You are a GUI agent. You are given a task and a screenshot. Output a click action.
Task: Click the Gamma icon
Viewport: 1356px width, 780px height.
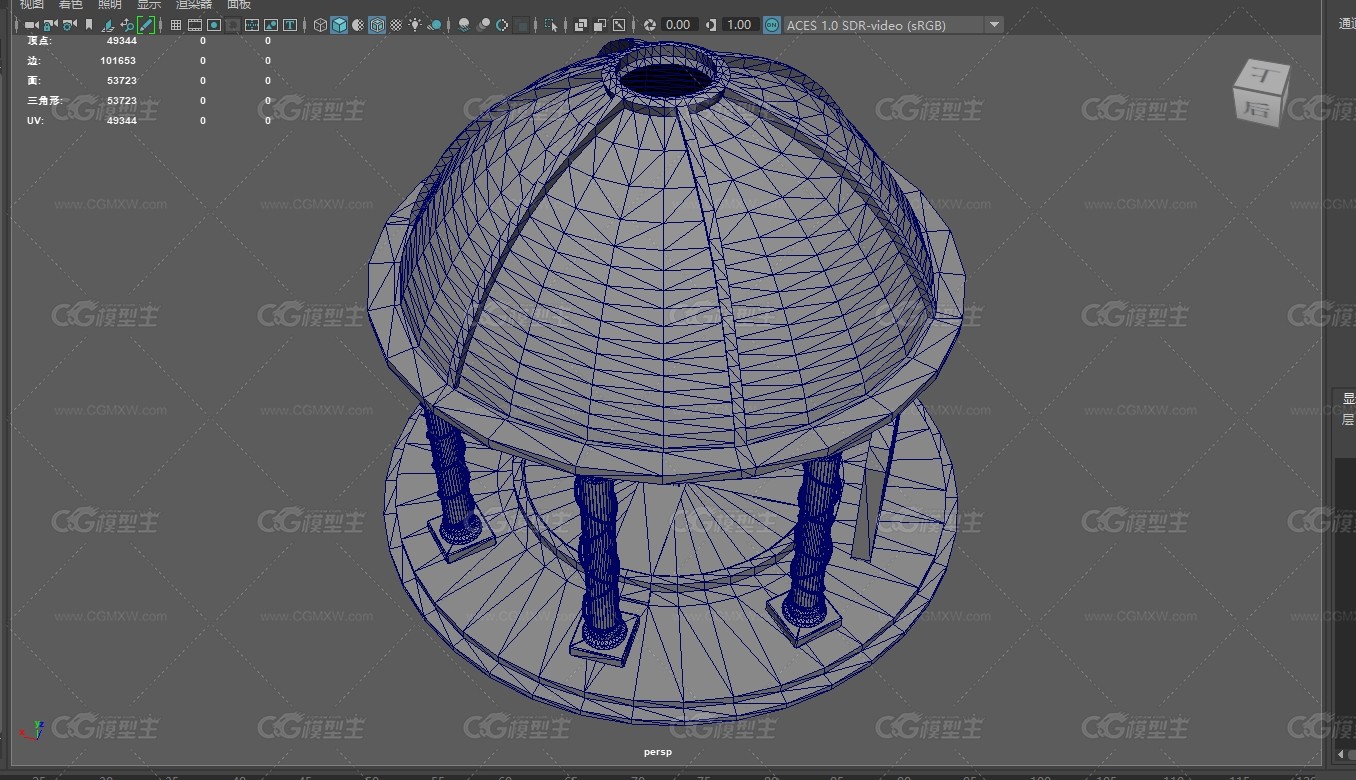click(x=710, y=25)
